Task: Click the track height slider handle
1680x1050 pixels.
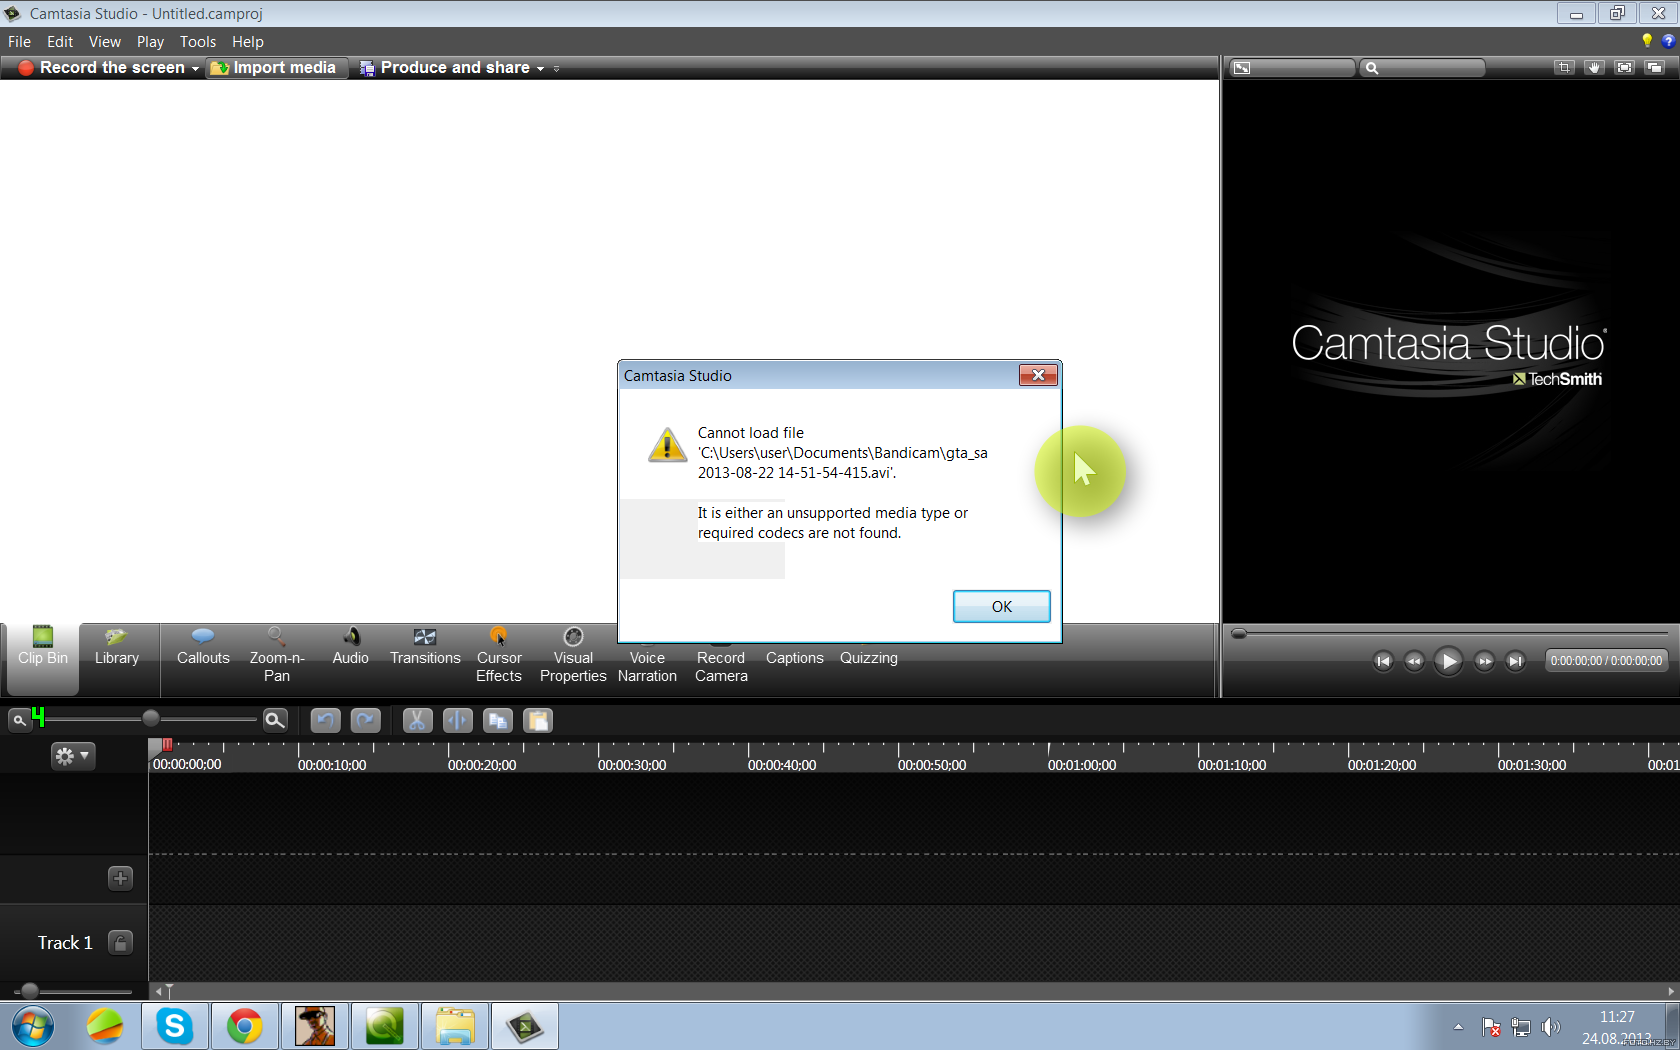Action: [x=30, y=991]
